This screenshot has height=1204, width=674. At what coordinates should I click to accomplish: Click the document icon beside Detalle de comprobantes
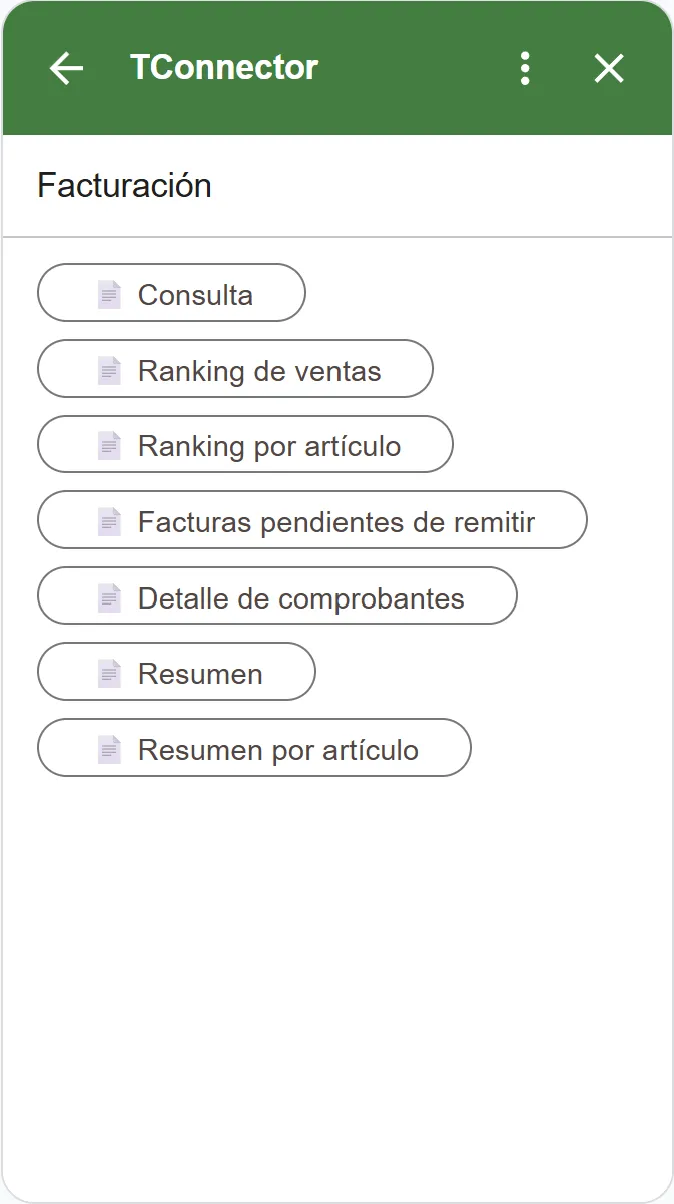[x=110, y=597]
